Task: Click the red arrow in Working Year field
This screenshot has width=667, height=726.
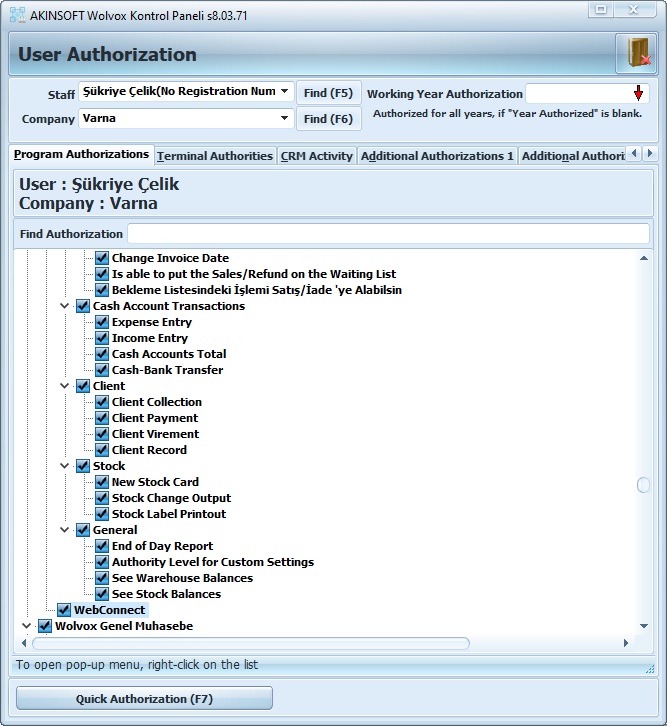Action: 638,93
